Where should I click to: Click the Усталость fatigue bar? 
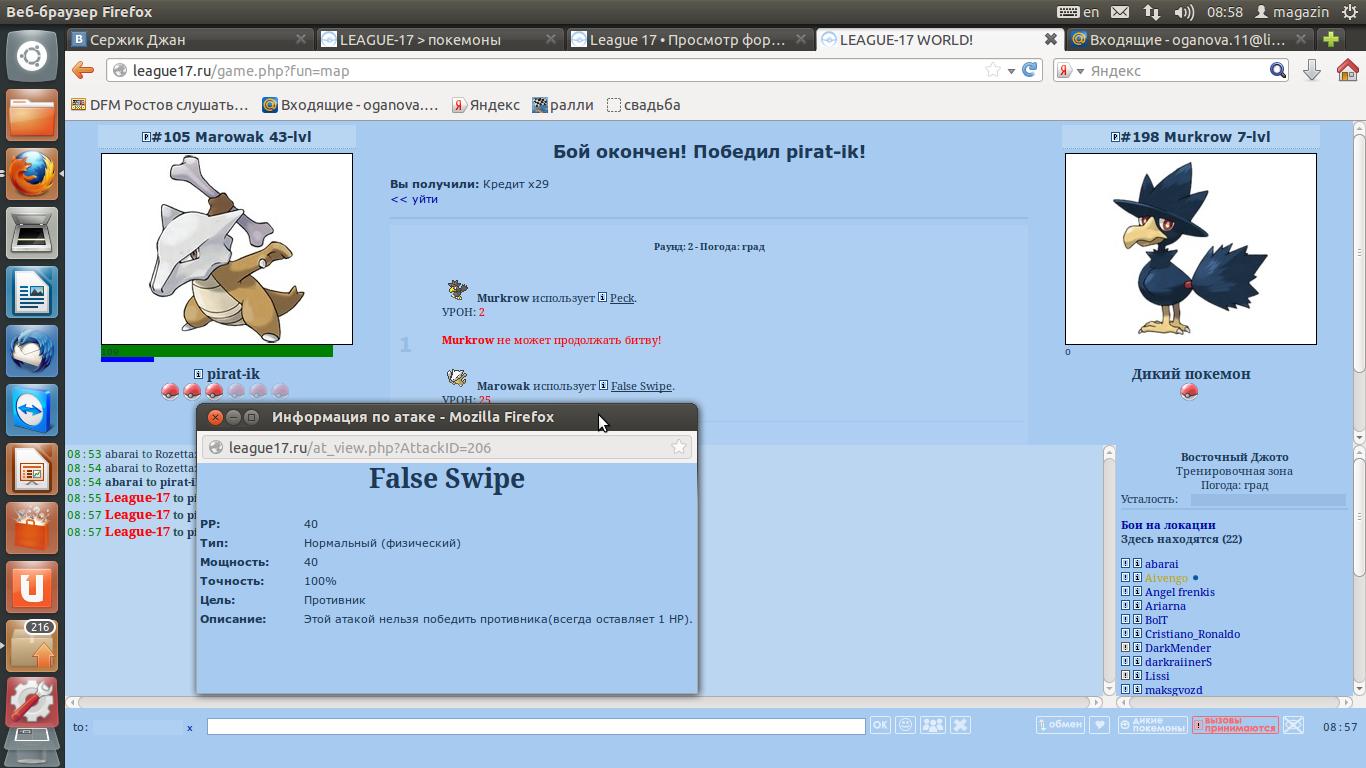(x=1268, y=499)
